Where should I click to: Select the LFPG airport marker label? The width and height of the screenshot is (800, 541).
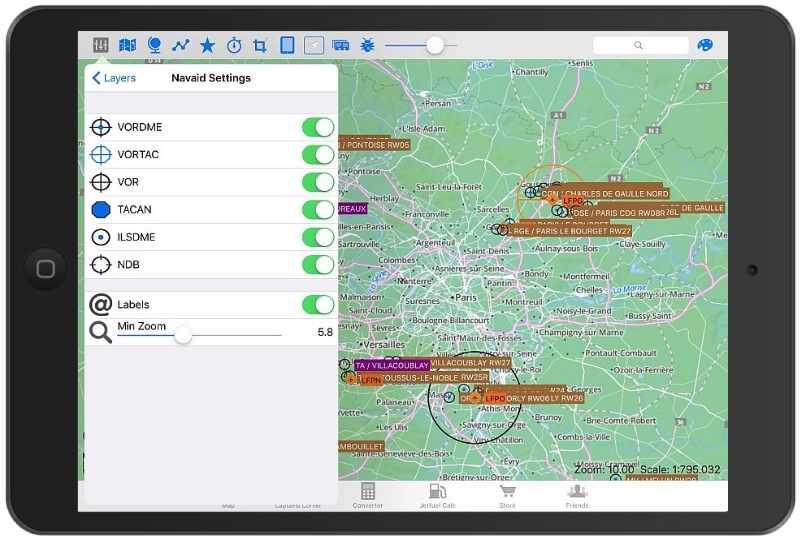(x=572, y=201)
